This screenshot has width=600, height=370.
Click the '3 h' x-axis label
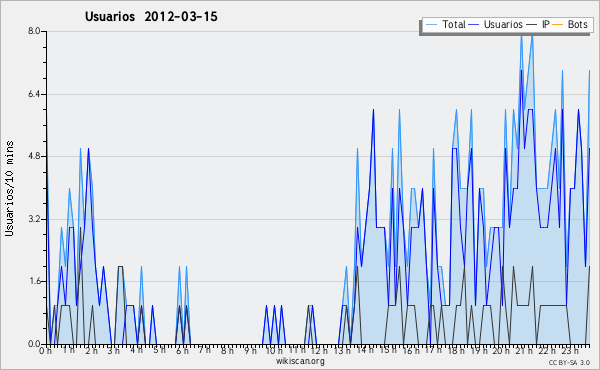click(x=114, y=350)
